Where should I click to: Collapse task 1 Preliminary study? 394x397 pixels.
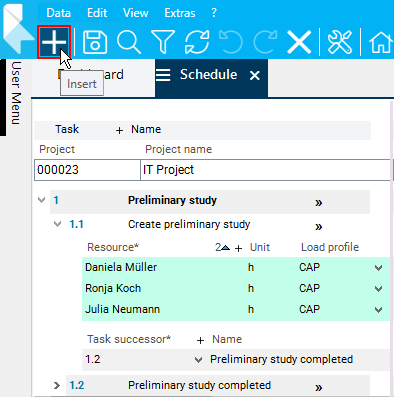[x=42, y=200]
